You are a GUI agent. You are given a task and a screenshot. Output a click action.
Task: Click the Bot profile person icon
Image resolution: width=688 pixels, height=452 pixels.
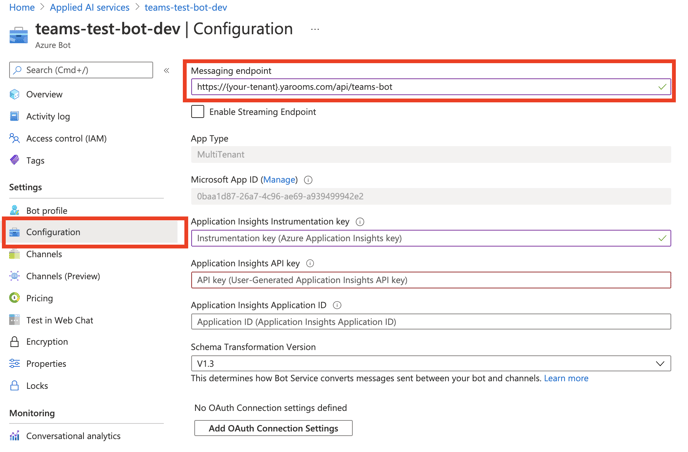(14, 210)
